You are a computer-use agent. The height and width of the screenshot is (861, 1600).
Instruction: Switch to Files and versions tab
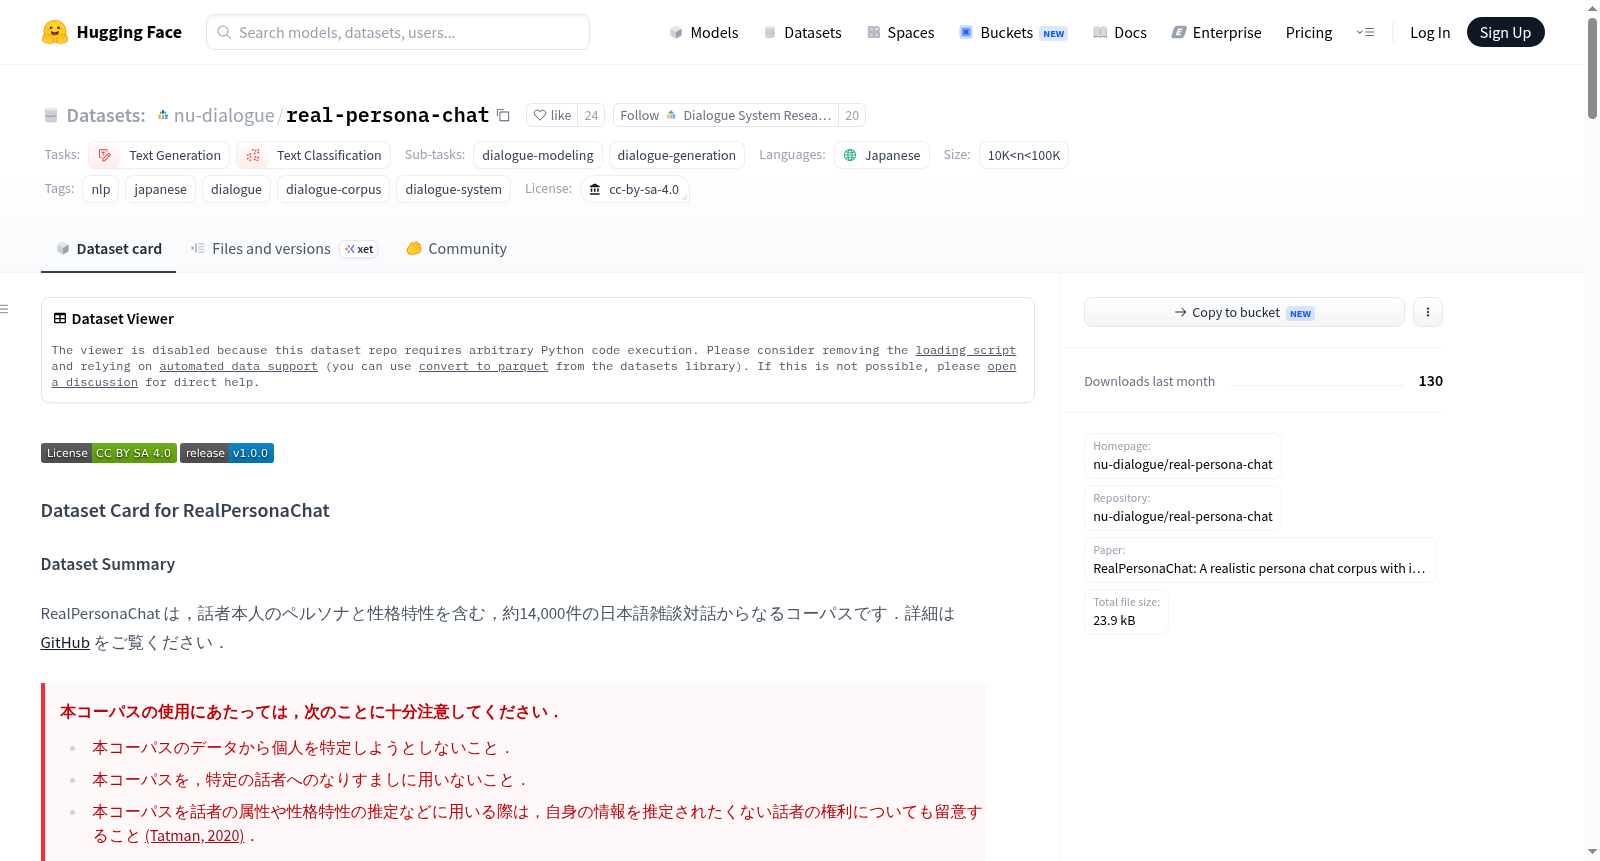(284, 249)
